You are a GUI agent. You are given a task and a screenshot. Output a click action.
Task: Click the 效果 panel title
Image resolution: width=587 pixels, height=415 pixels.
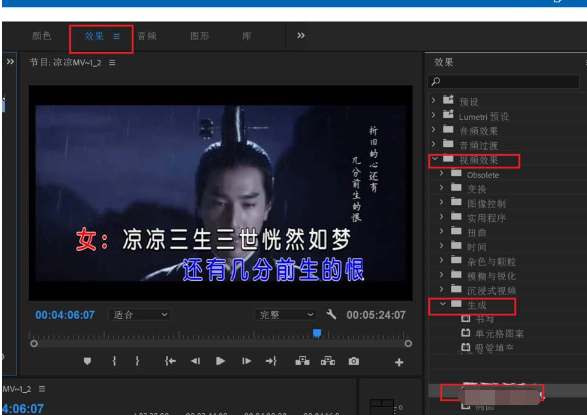tap(444, 62)
